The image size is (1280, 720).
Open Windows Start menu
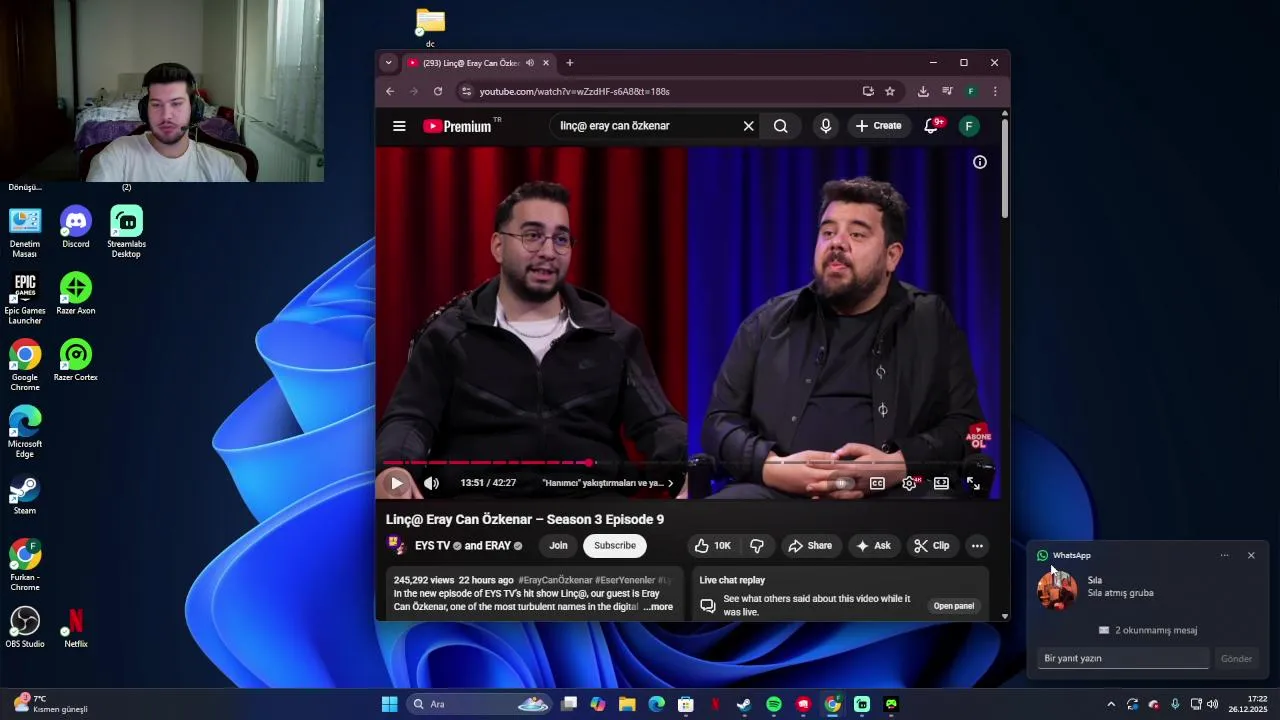tap(389, 704)
